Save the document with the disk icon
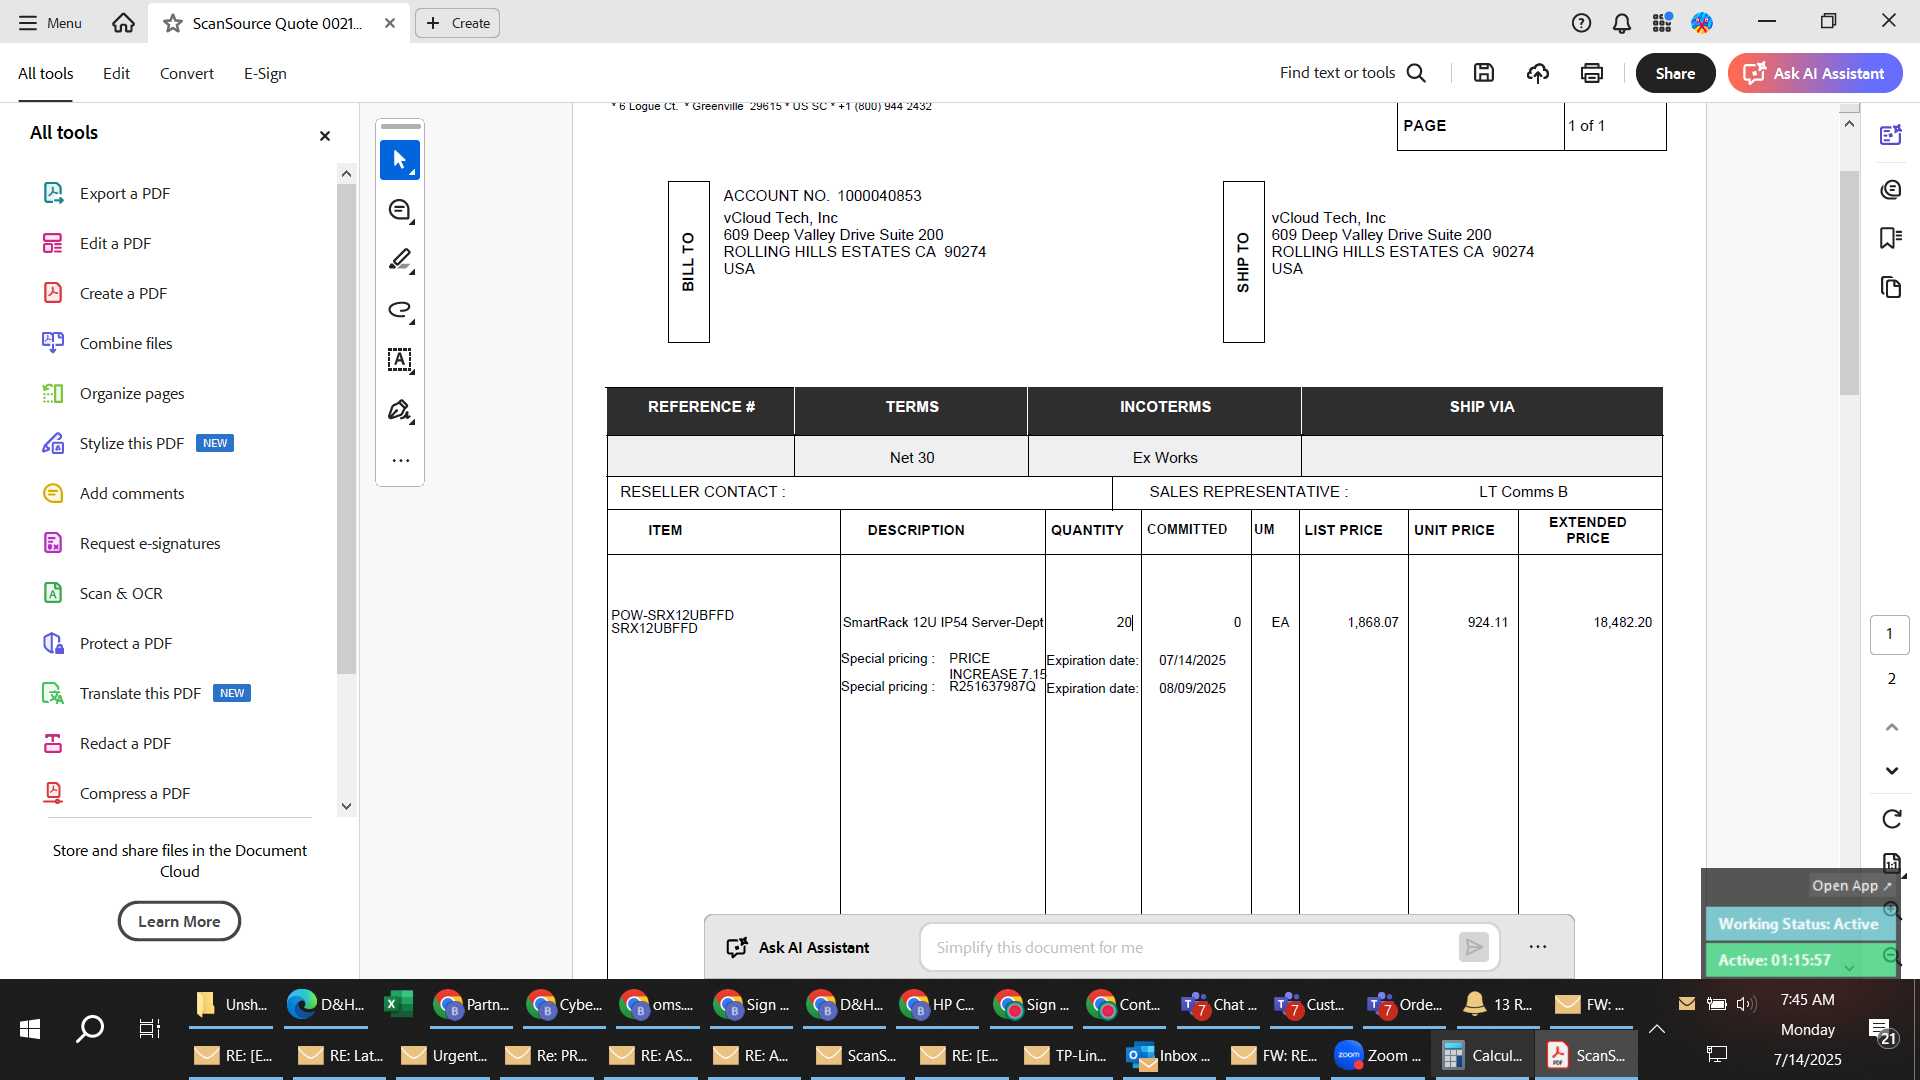1920x1080 pixels. (x=1484, y=73)
